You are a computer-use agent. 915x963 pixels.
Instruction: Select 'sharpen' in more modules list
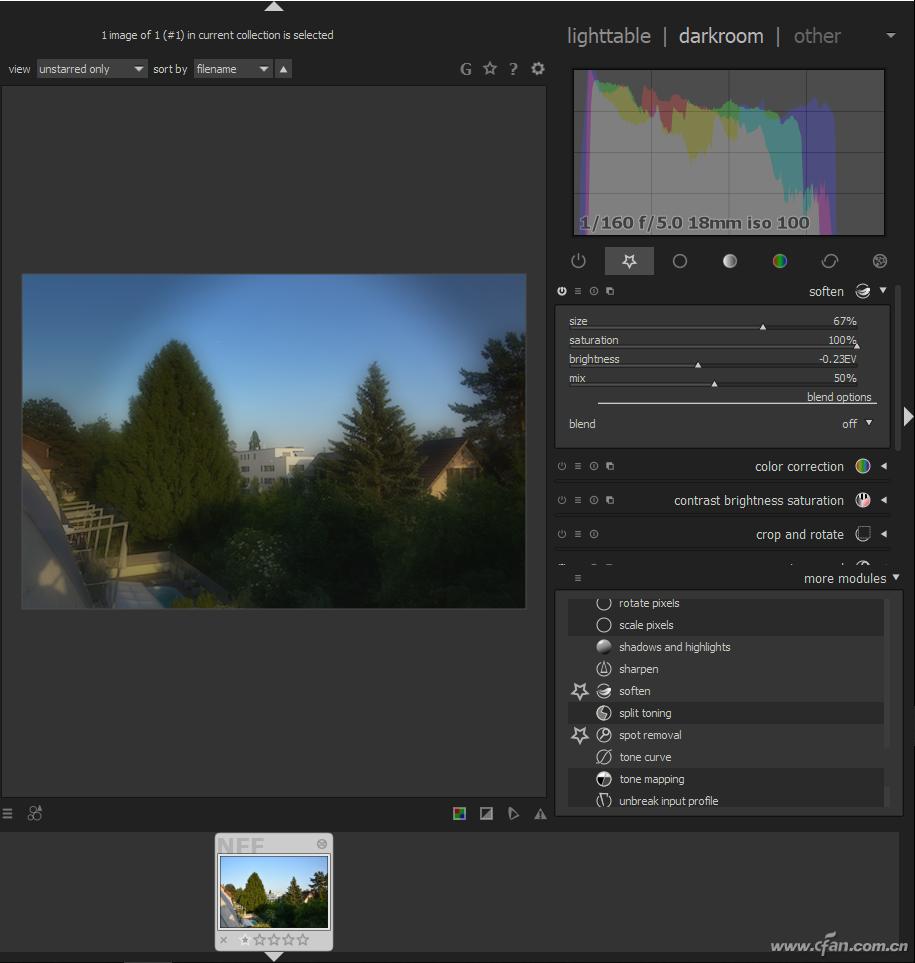(x=725, y=669)
